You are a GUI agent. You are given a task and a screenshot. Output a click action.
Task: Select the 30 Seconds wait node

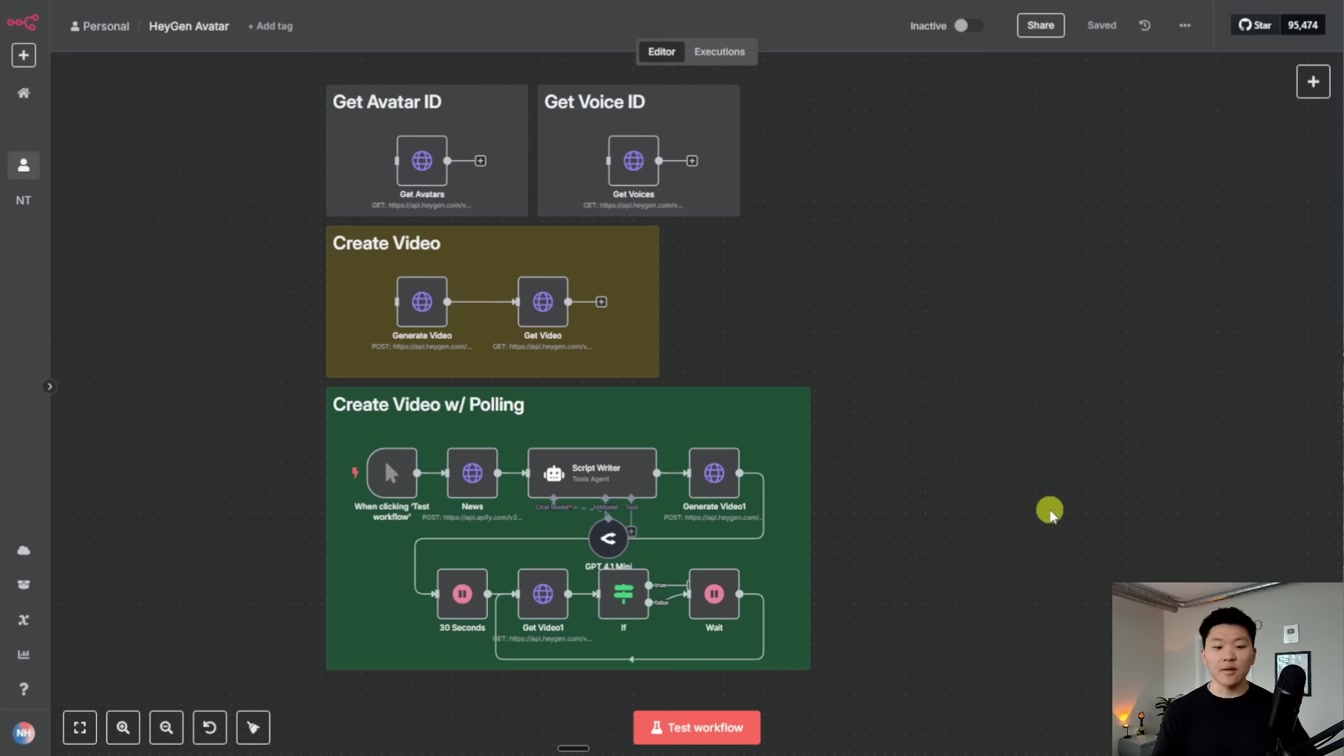tap(462, 594)
